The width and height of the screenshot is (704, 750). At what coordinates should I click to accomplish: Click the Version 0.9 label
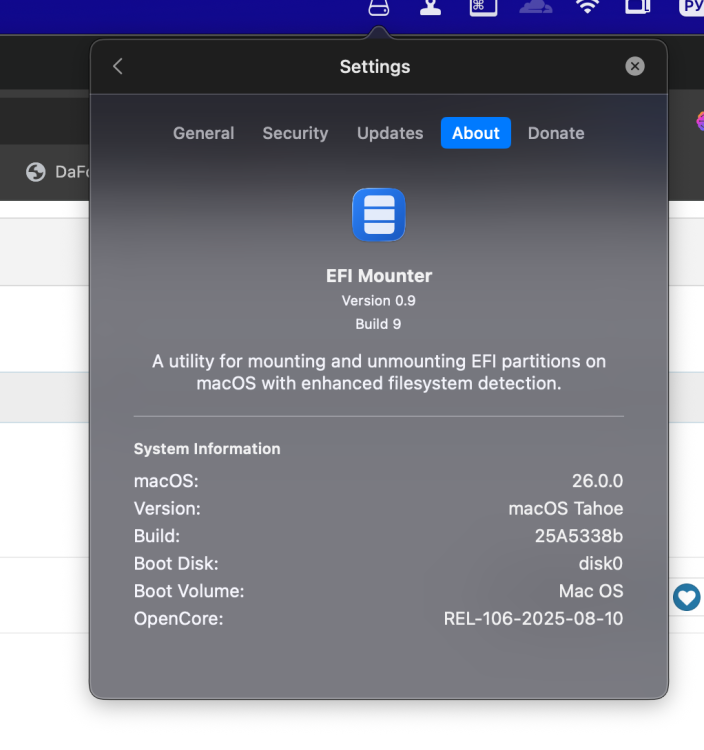pyautogui.click(x=379, y=301)
